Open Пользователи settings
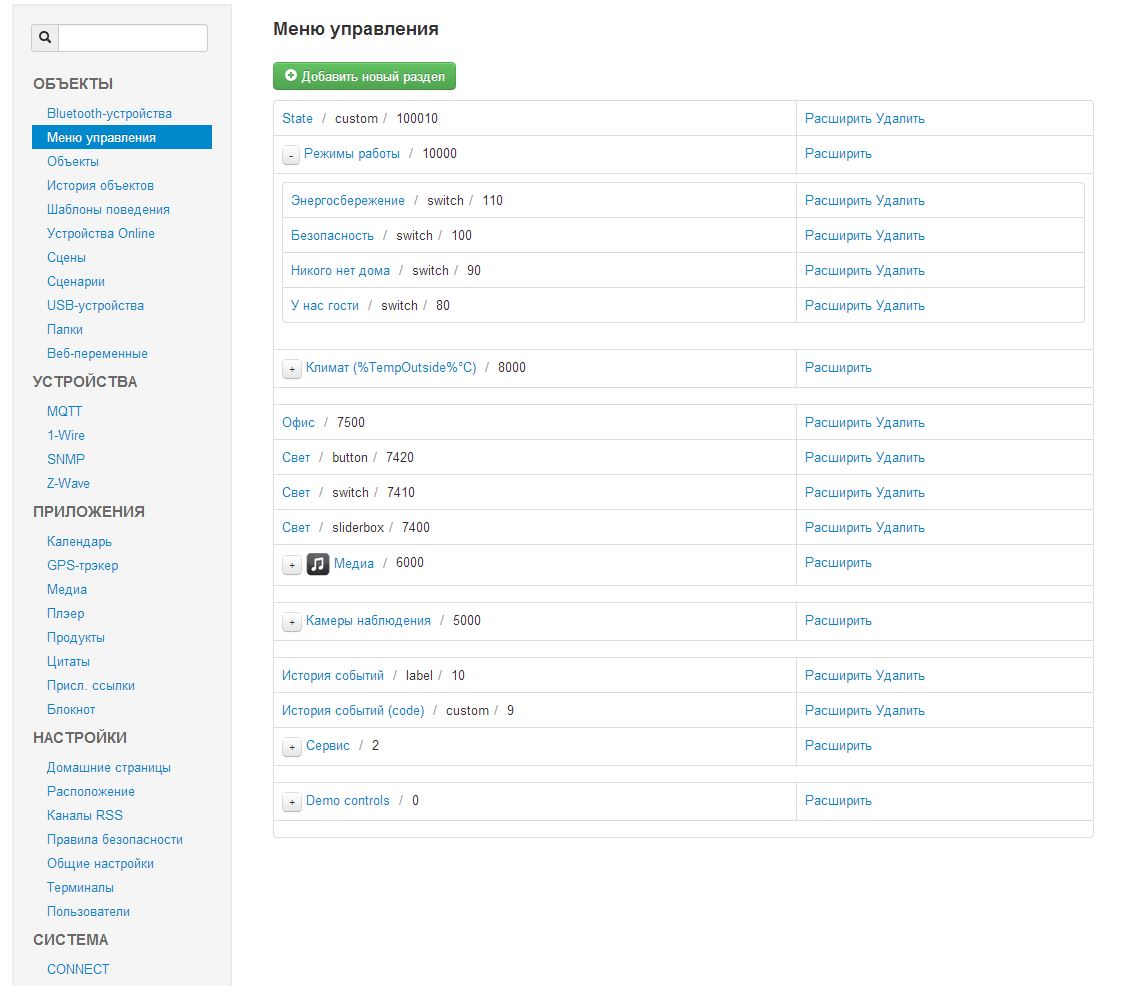Image resolution: width=1122 pixels, height=986 pixels. (89, 912)
